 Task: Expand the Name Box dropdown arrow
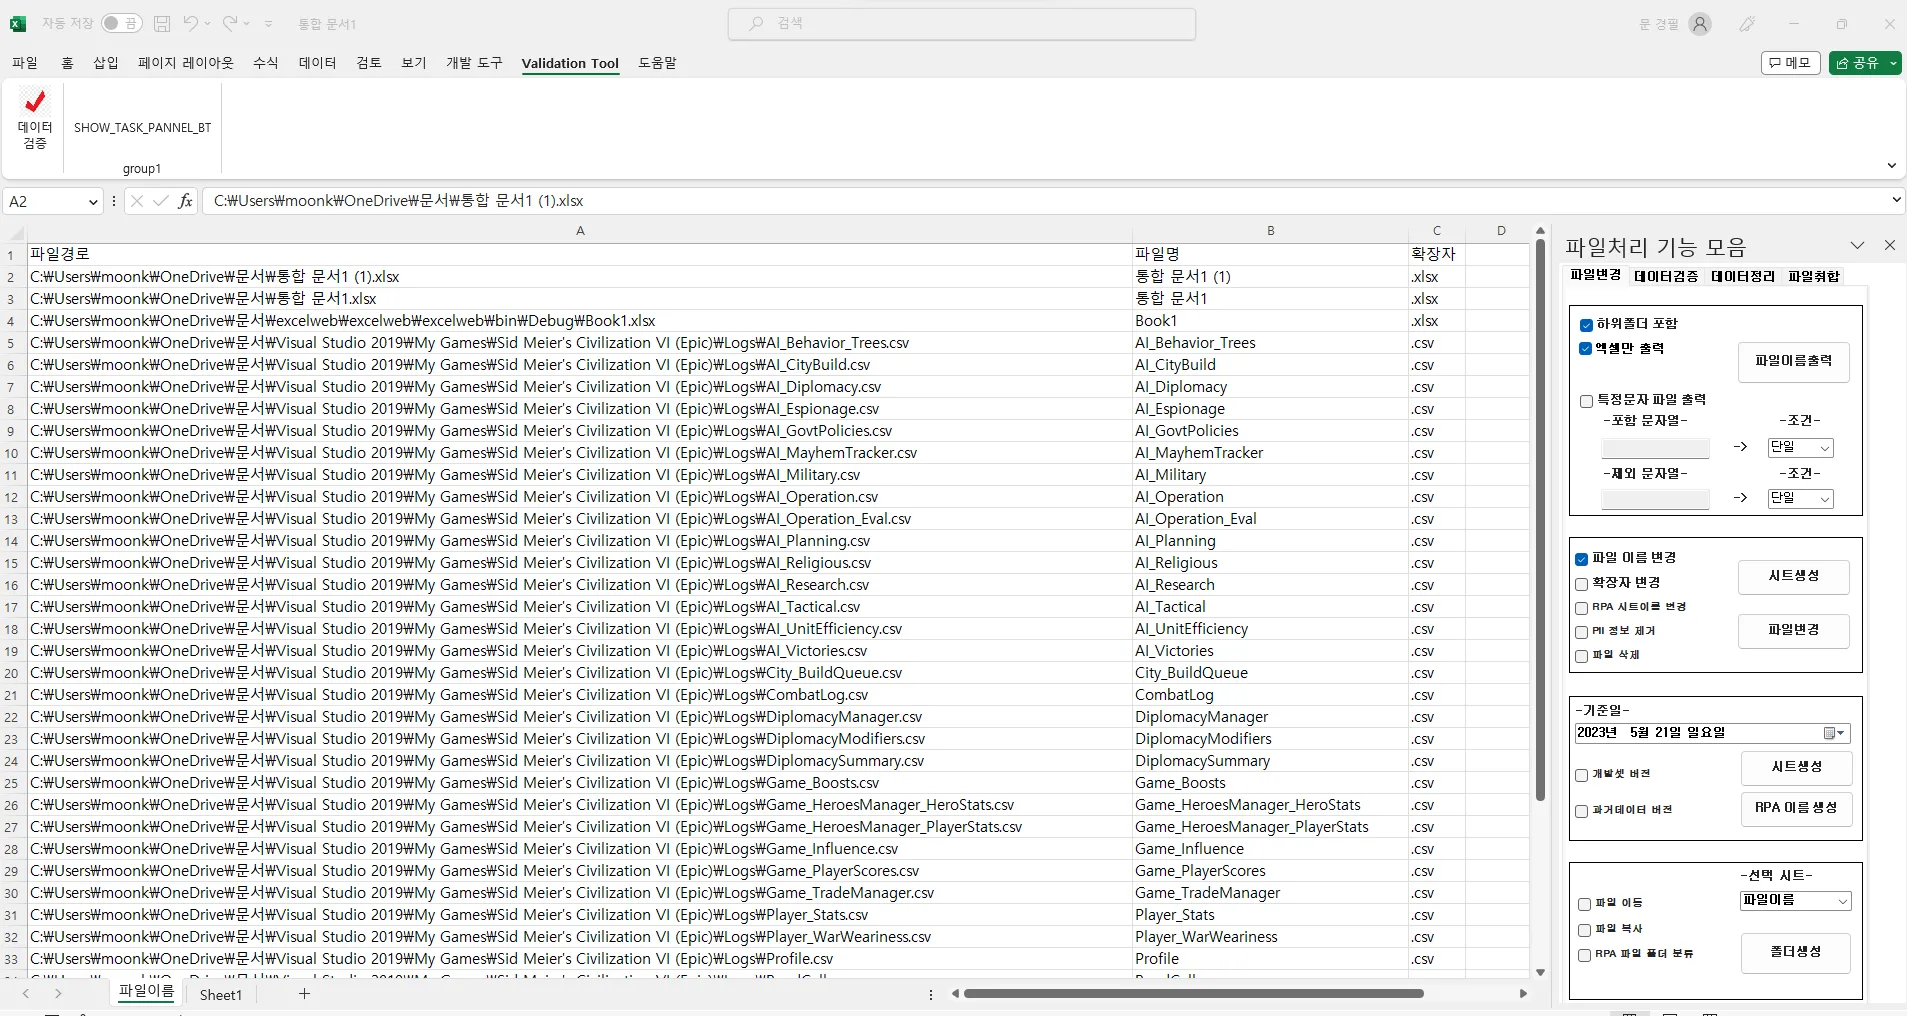click(93, 202)
